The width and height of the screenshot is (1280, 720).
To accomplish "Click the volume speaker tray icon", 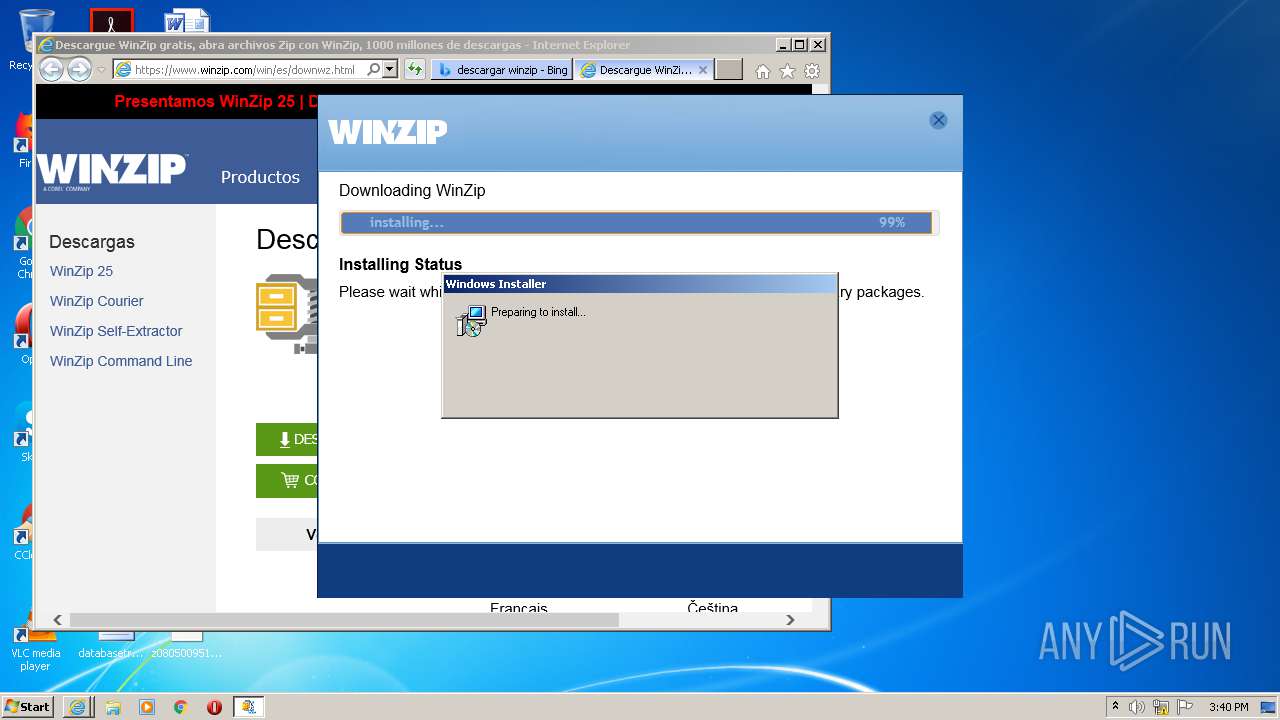I will (1137, 707).
